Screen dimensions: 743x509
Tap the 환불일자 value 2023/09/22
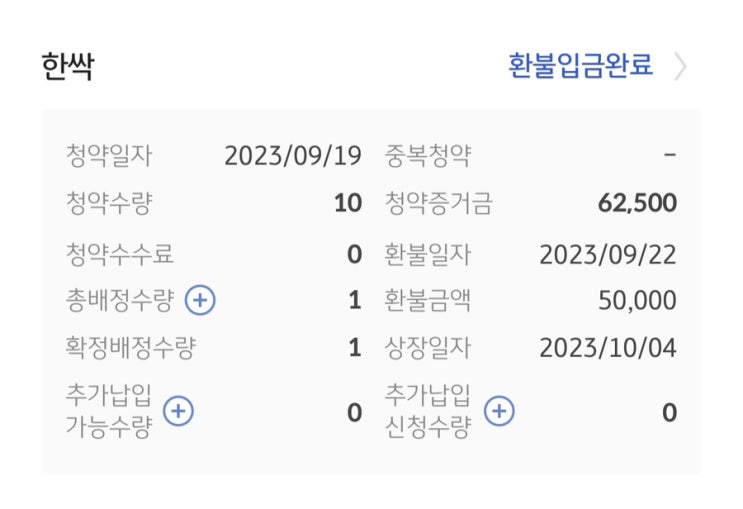point(608,254)
